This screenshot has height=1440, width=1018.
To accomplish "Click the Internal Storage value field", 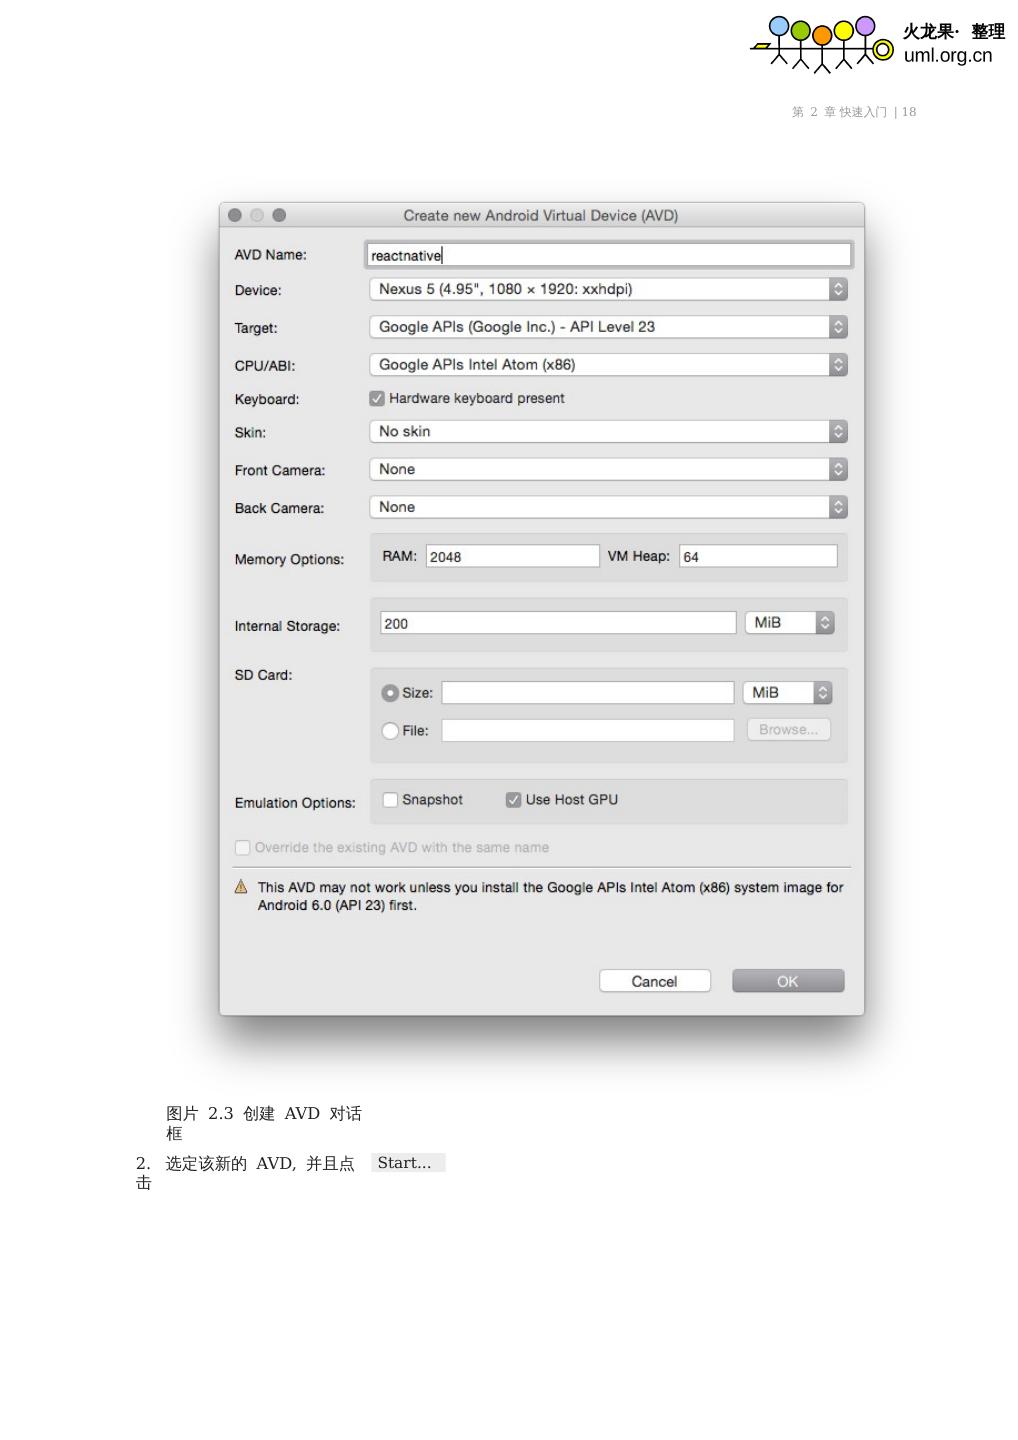I will click(558, 623).
